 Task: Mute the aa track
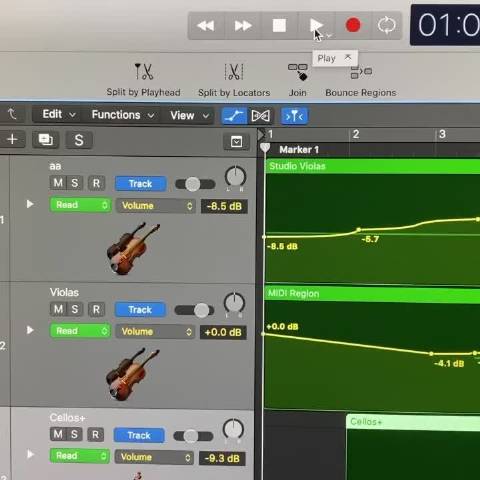[58, 183]
